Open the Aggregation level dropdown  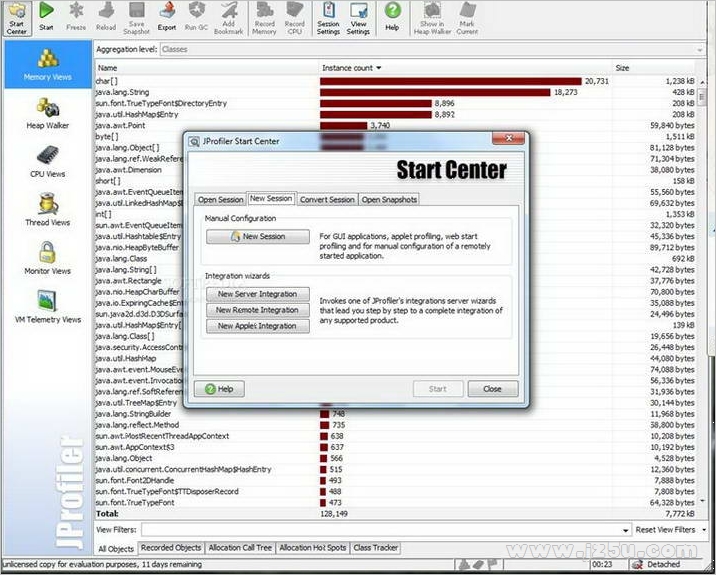click(432, 49)
